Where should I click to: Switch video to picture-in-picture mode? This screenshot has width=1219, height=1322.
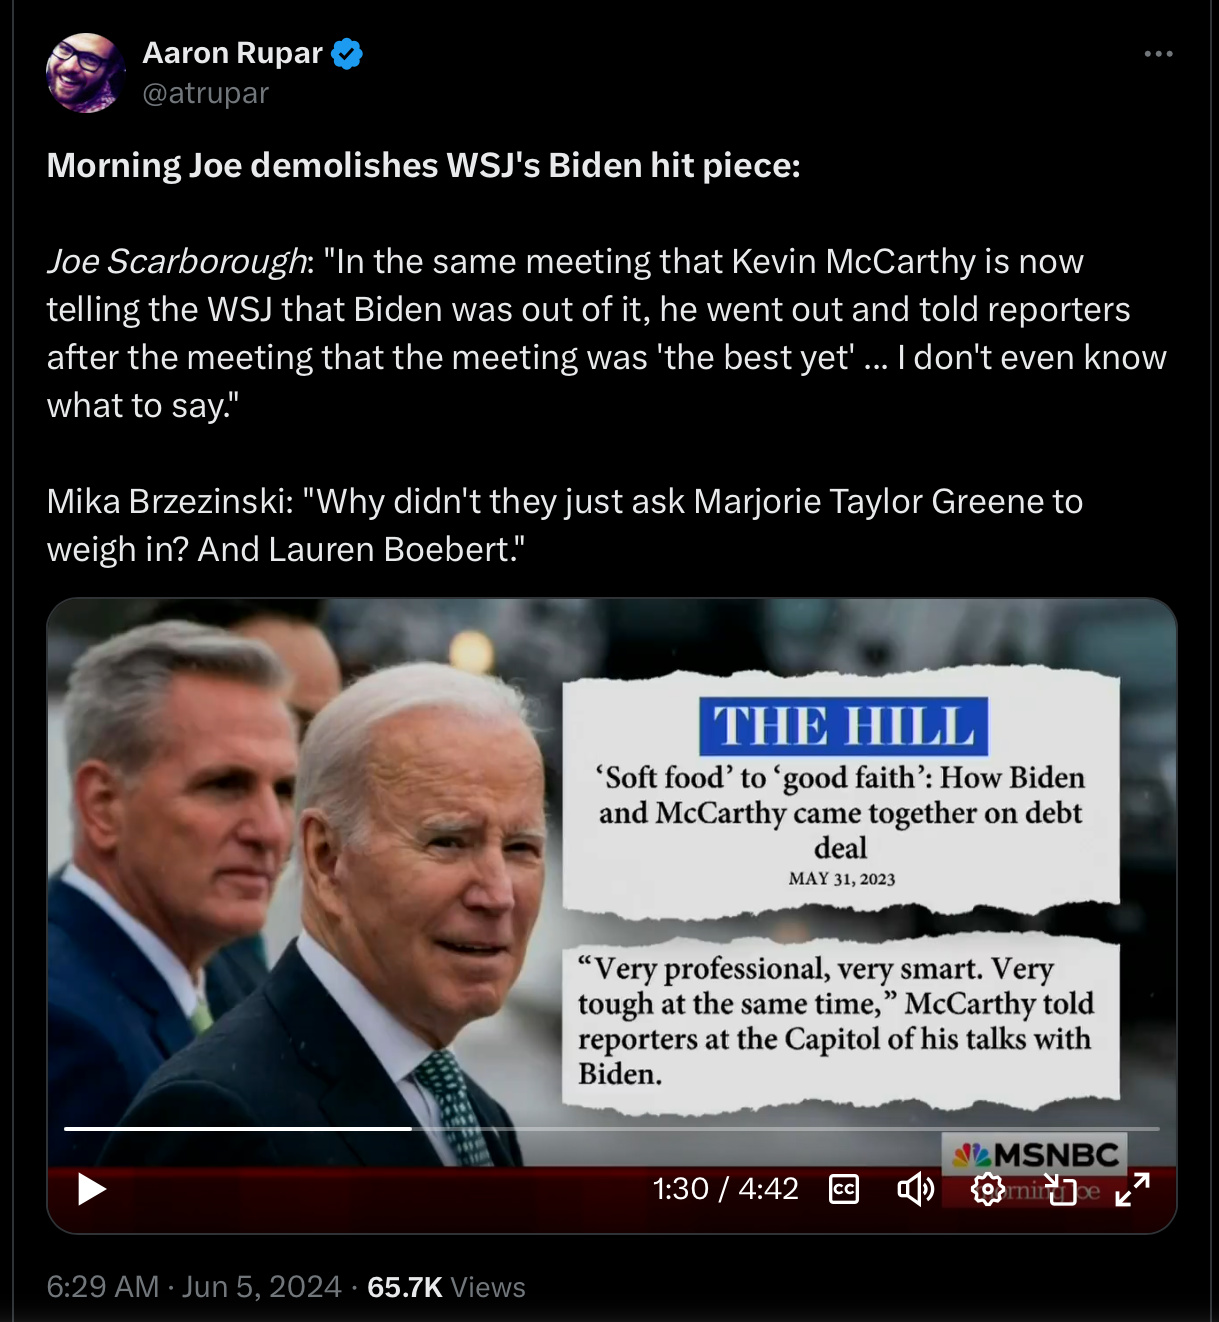pos(1060,1189)
